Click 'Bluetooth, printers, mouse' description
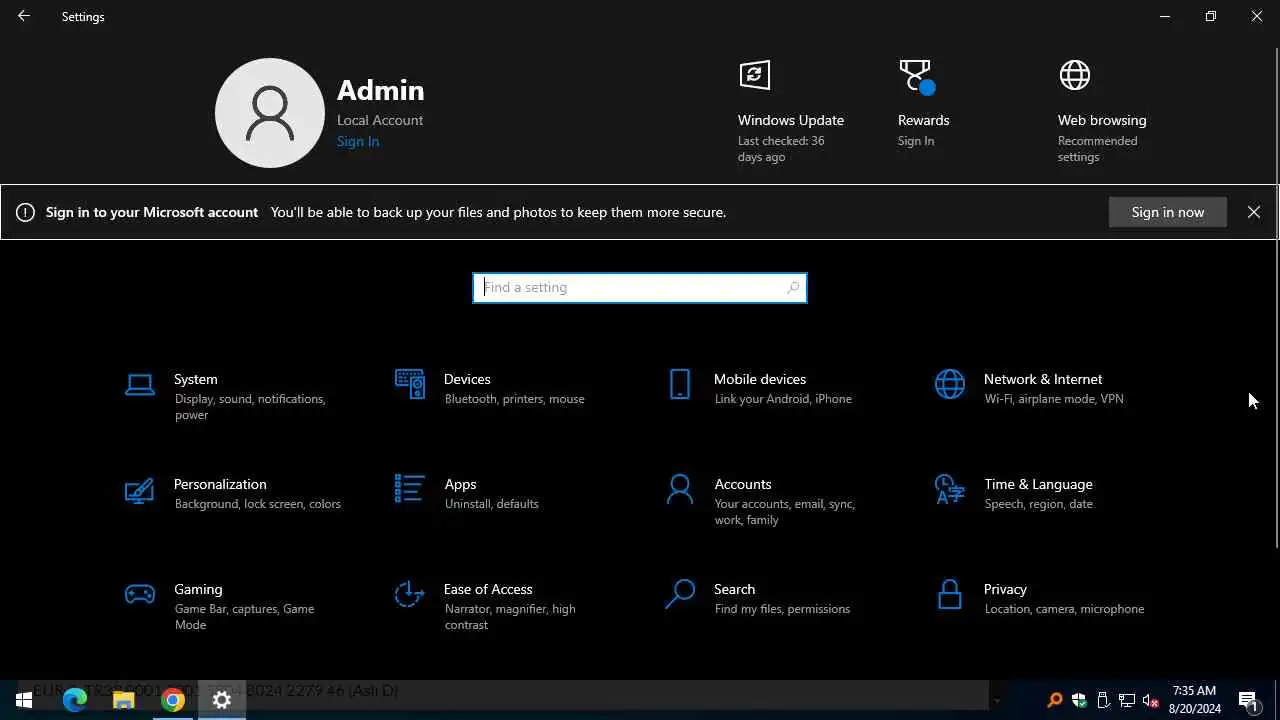The image size is (1280, 720). (514, 399)
